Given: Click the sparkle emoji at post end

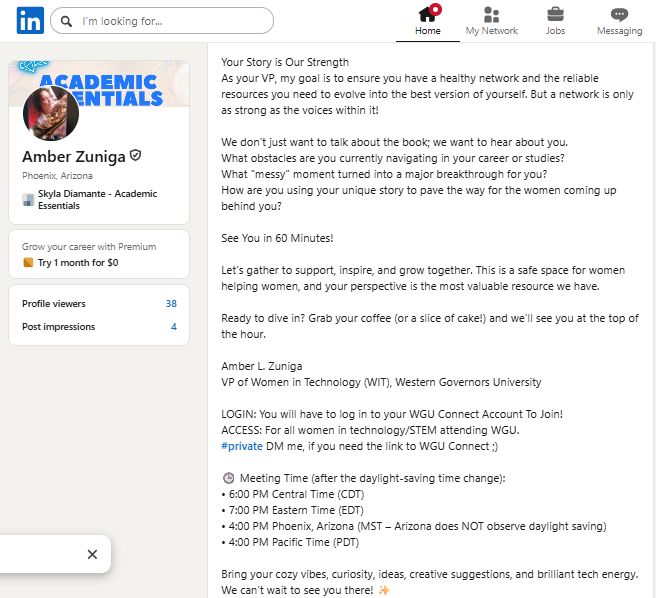Looking at the screenshot, I should [384, 590].
